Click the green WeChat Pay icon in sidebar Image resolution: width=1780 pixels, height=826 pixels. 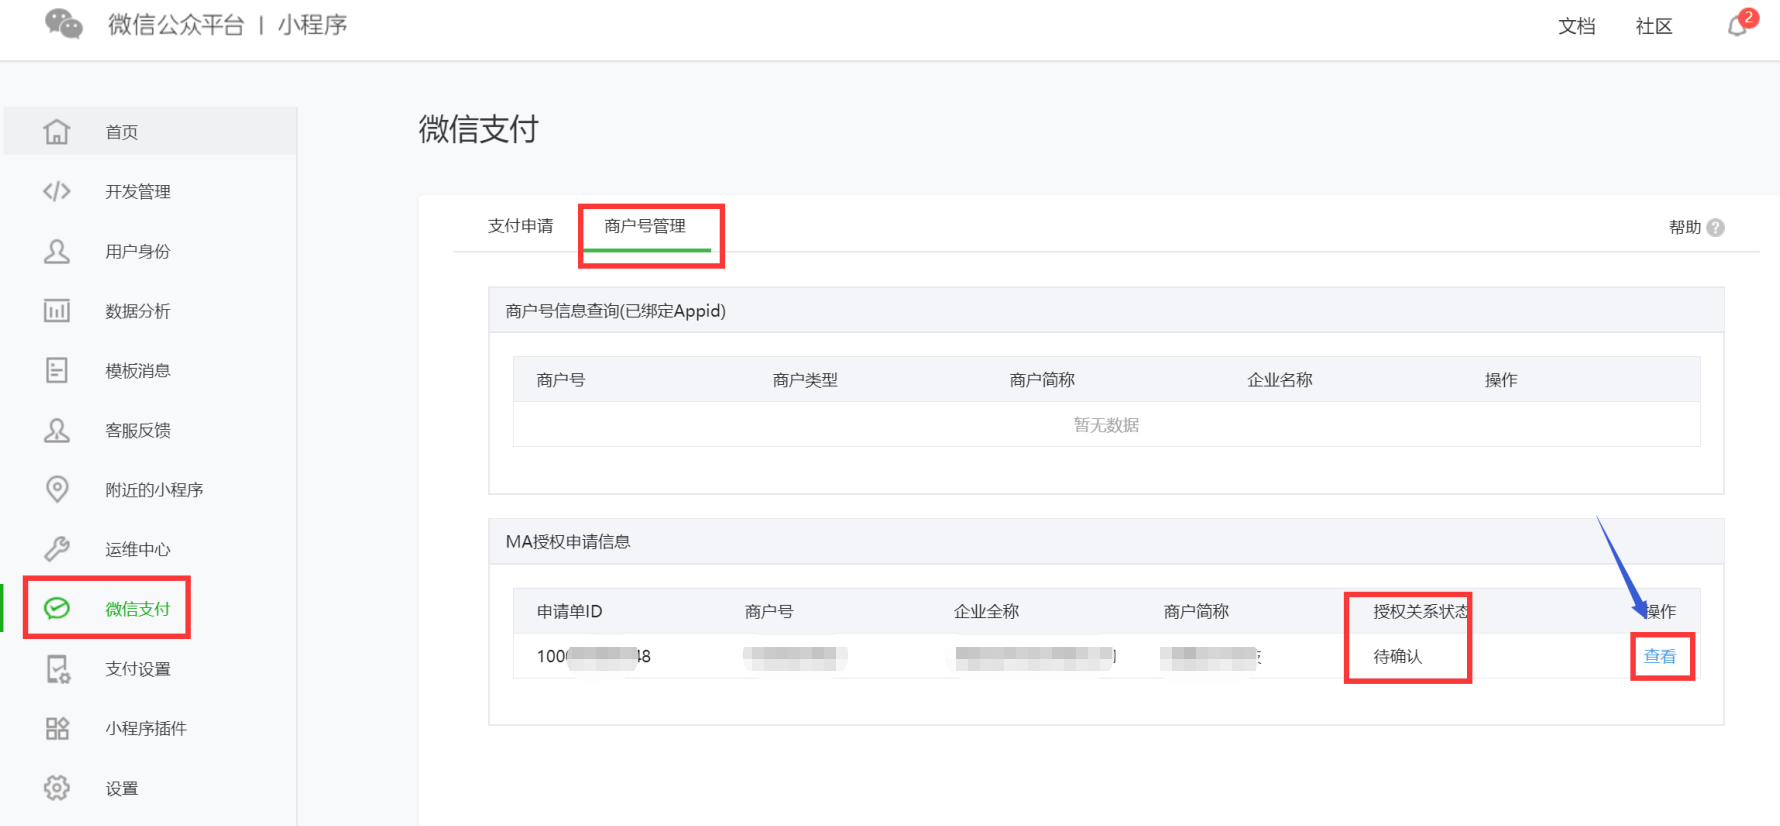[x=57, y=608]
